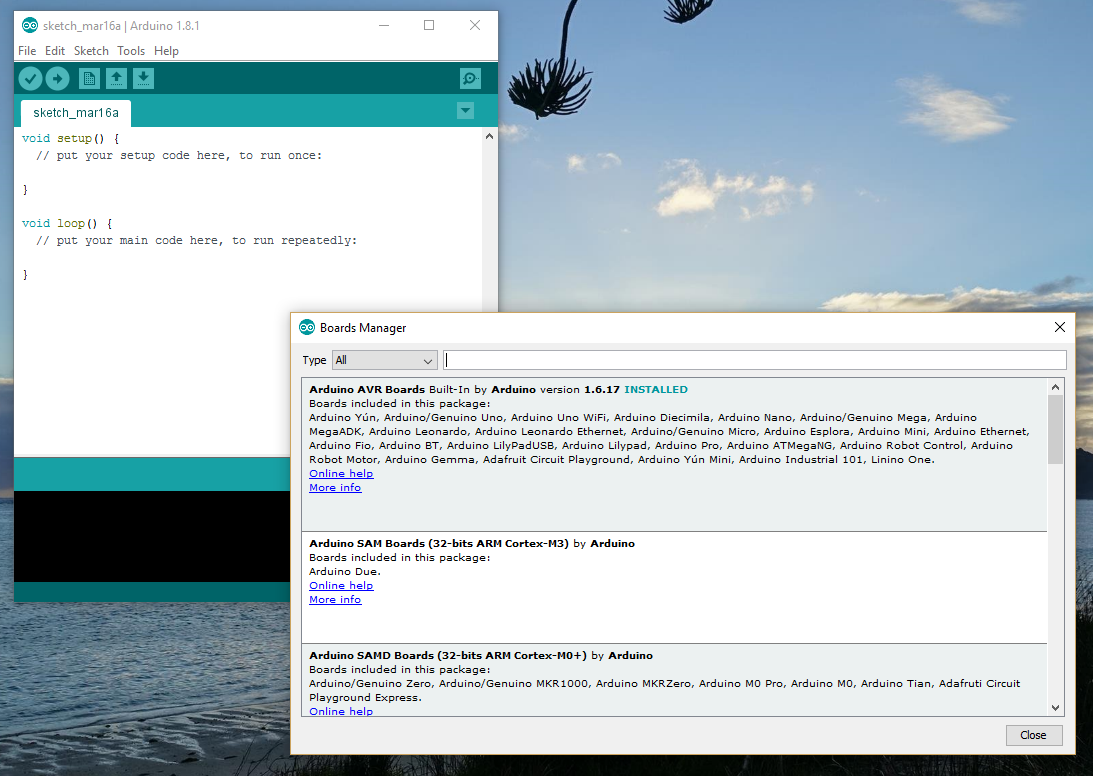This screenshot has width=1093, height=776.
Task: Click the Close button in Boards Manager
Action: coord(1034,735)
